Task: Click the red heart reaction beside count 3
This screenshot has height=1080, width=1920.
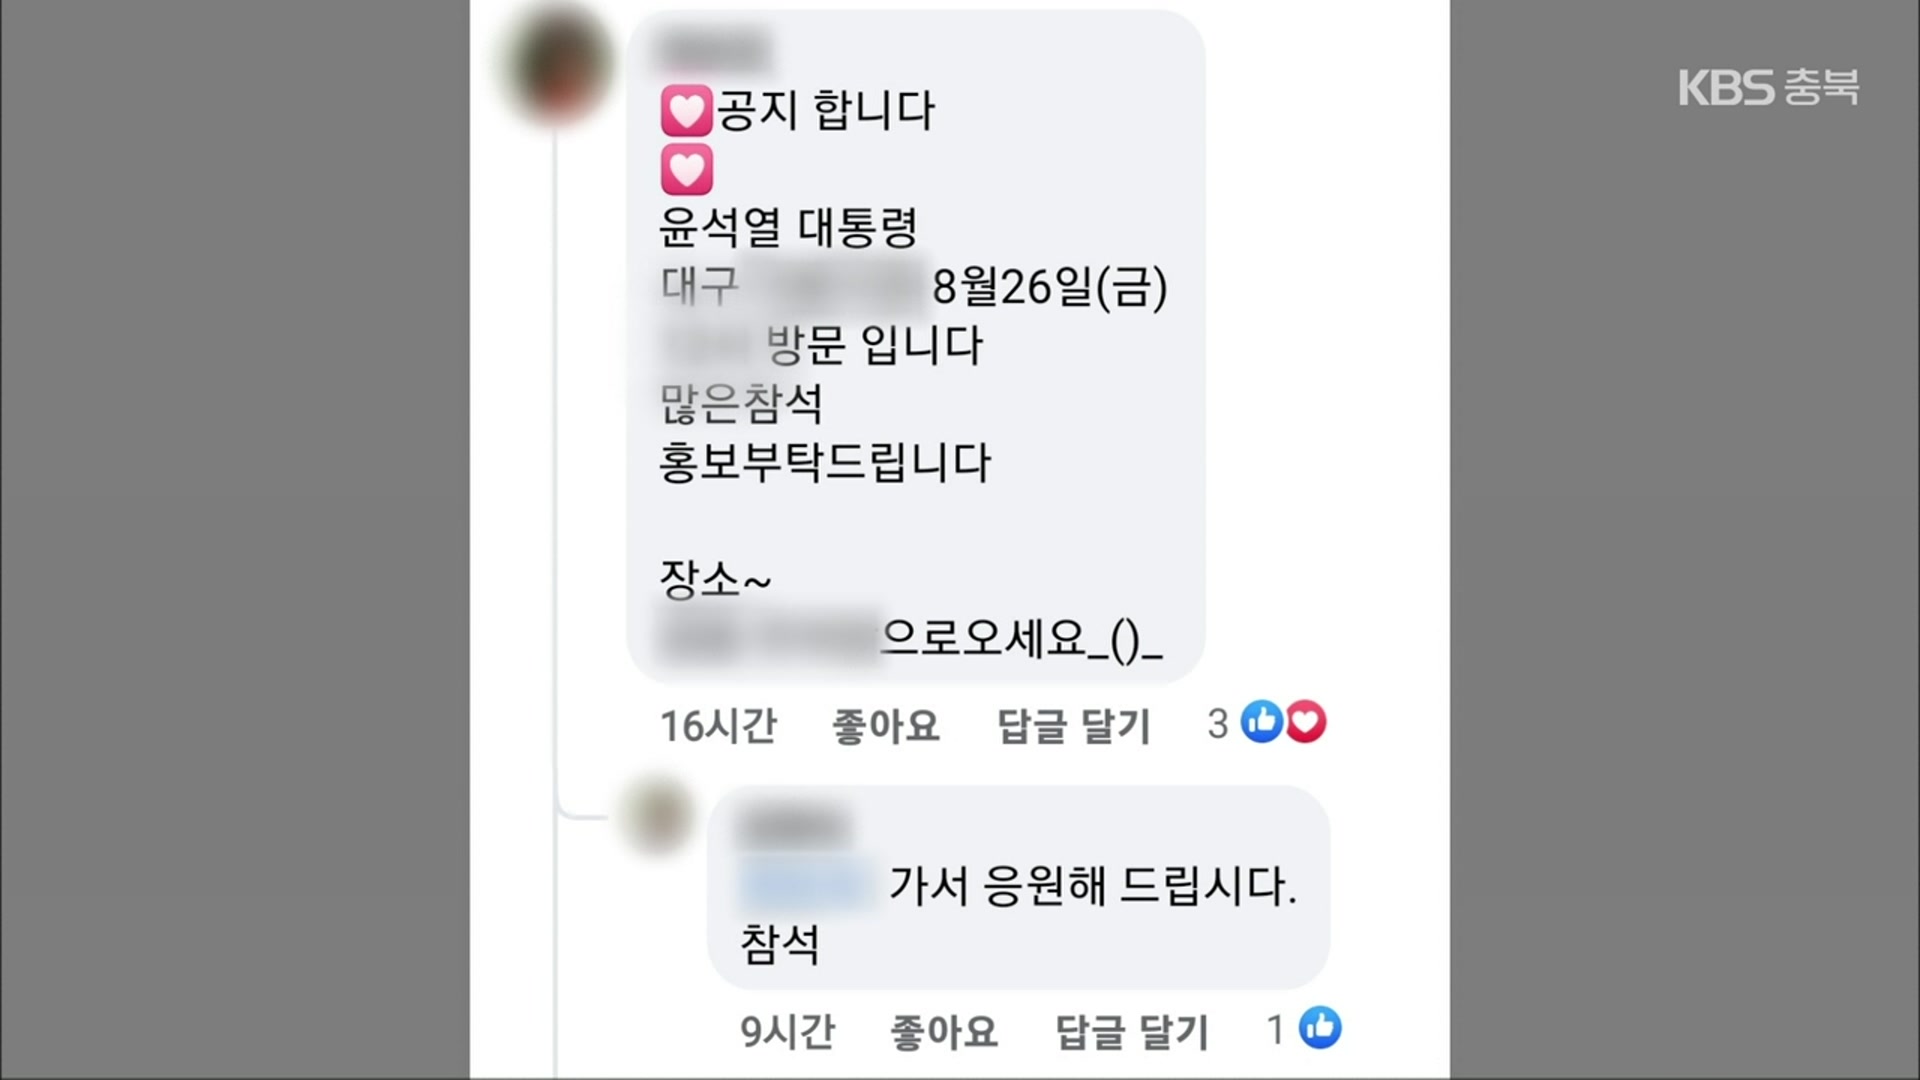Action: coord(1305,722)
